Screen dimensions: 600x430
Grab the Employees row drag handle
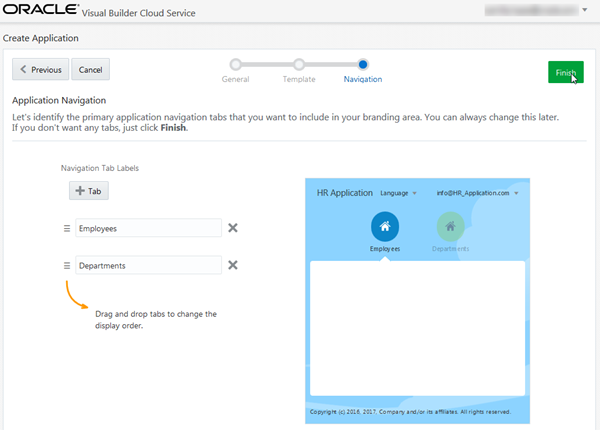tap(67, 228)
